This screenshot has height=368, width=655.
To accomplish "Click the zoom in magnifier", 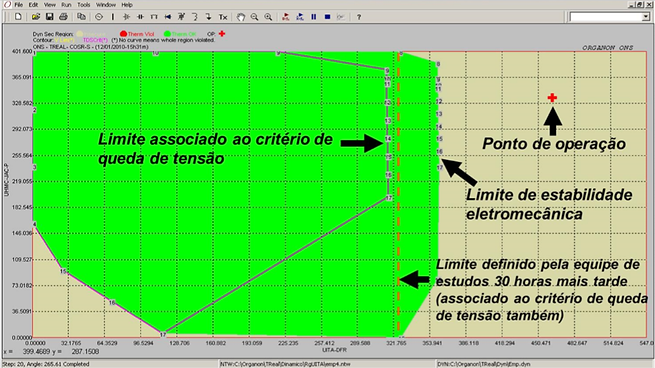I will click(x=268, y=17).
